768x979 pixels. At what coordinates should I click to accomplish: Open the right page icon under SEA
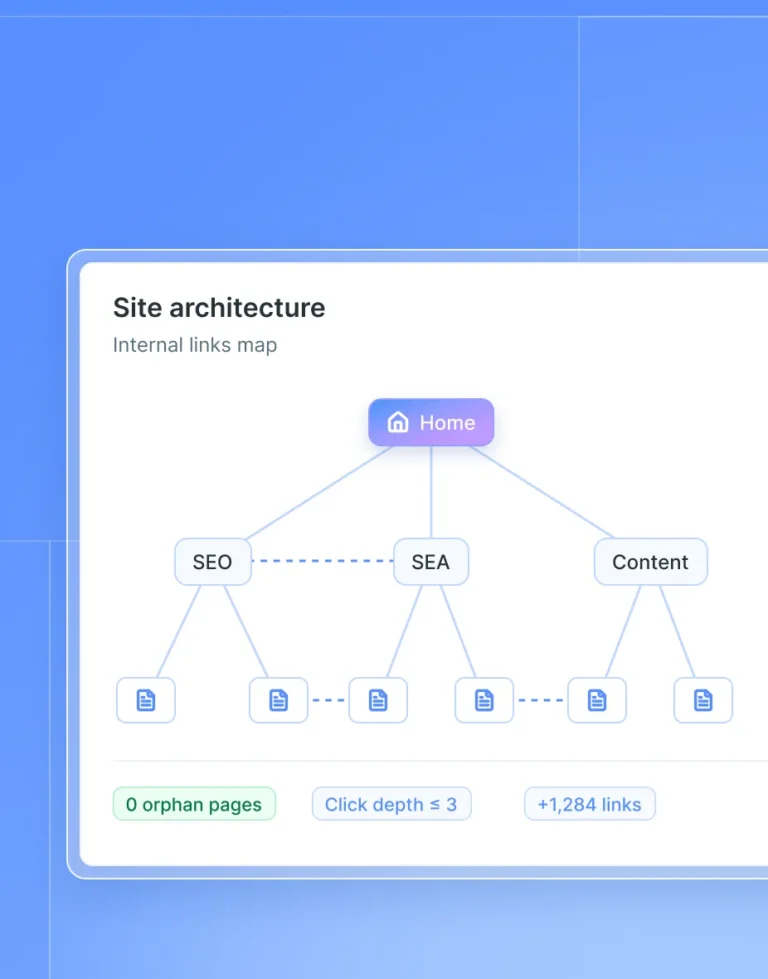[x=484, y=701]
